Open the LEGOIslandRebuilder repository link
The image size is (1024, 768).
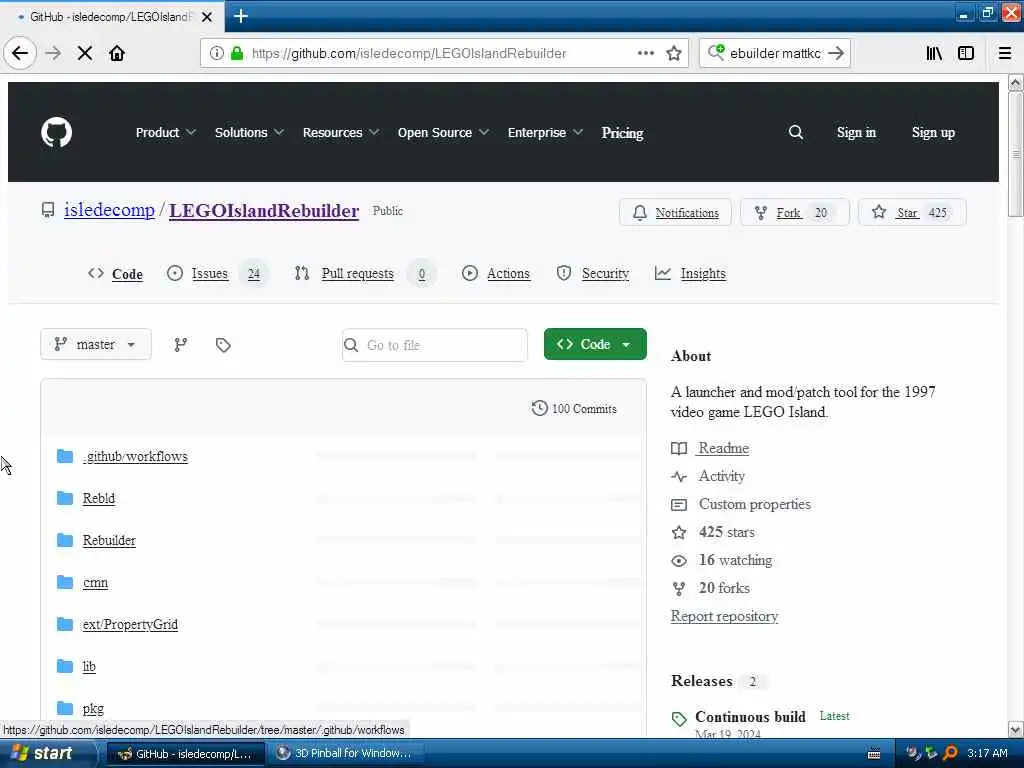pos(264,210)
